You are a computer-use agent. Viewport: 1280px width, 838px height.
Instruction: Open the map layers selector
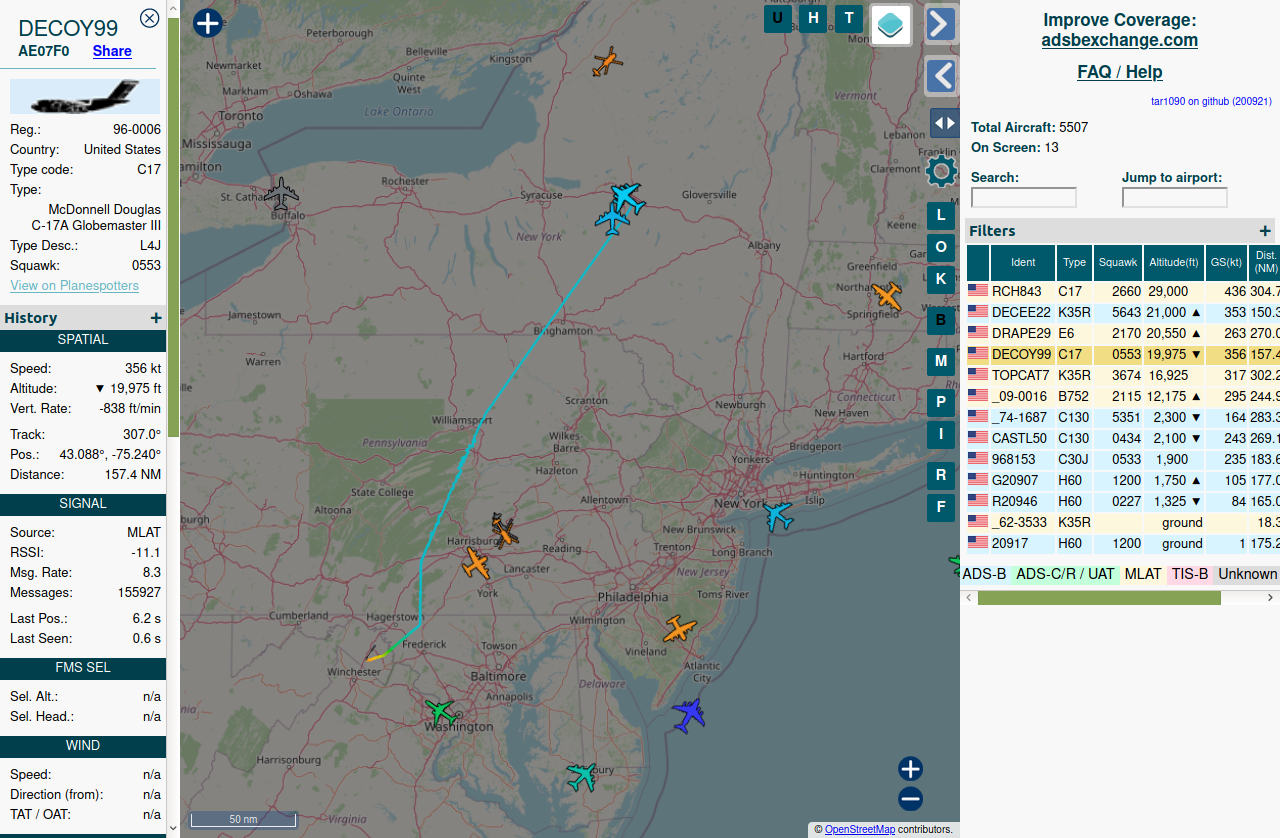pos(891,25)
